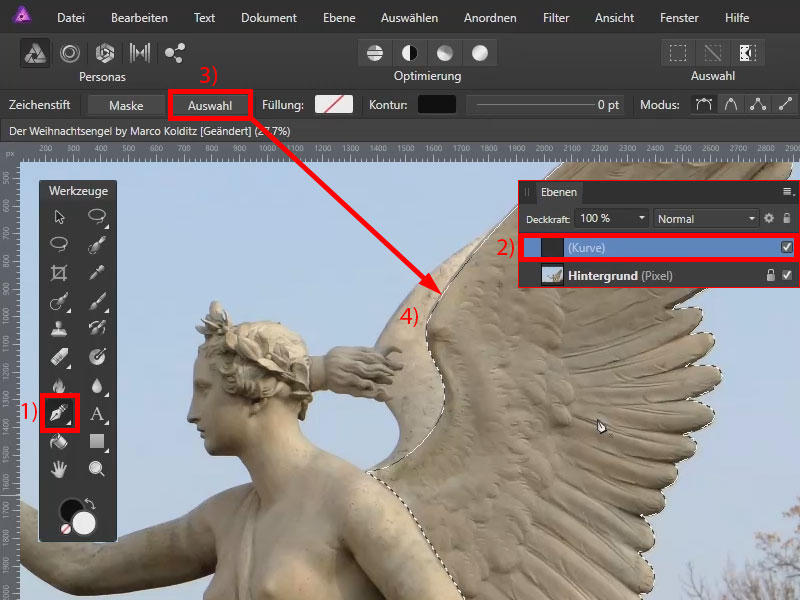Open the Anordnen menu

[490, 18]
